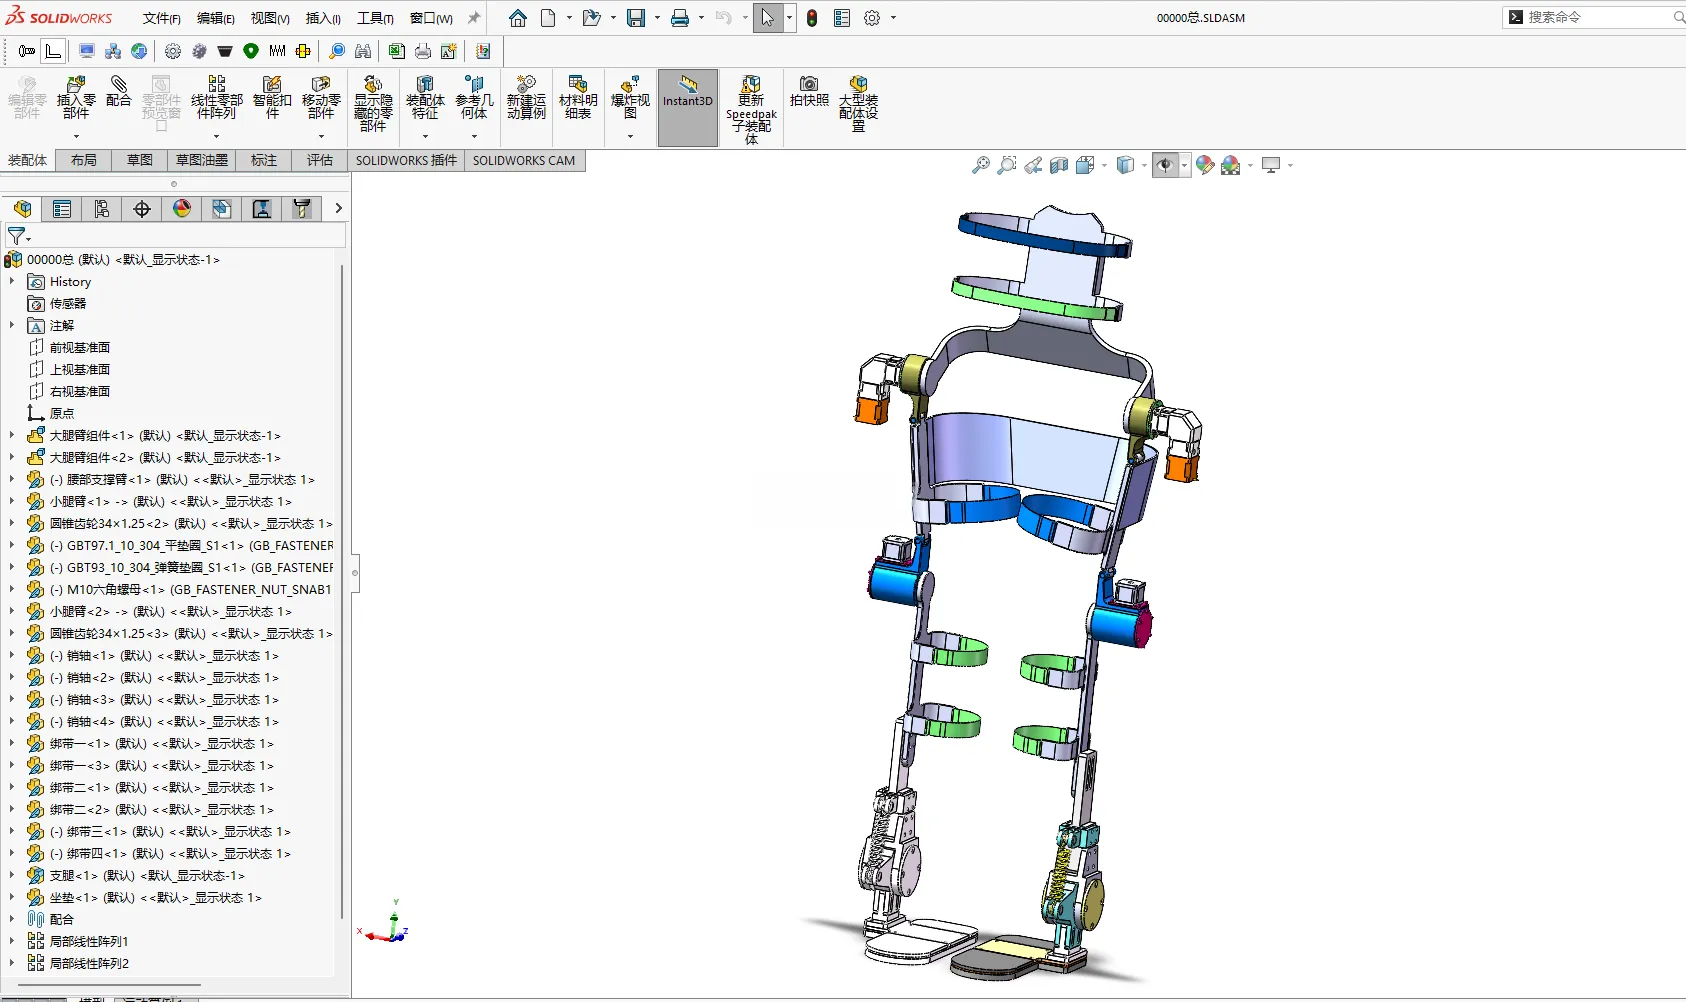
Task: Toggle the Instant3D button
Action: tap(688, 107)
